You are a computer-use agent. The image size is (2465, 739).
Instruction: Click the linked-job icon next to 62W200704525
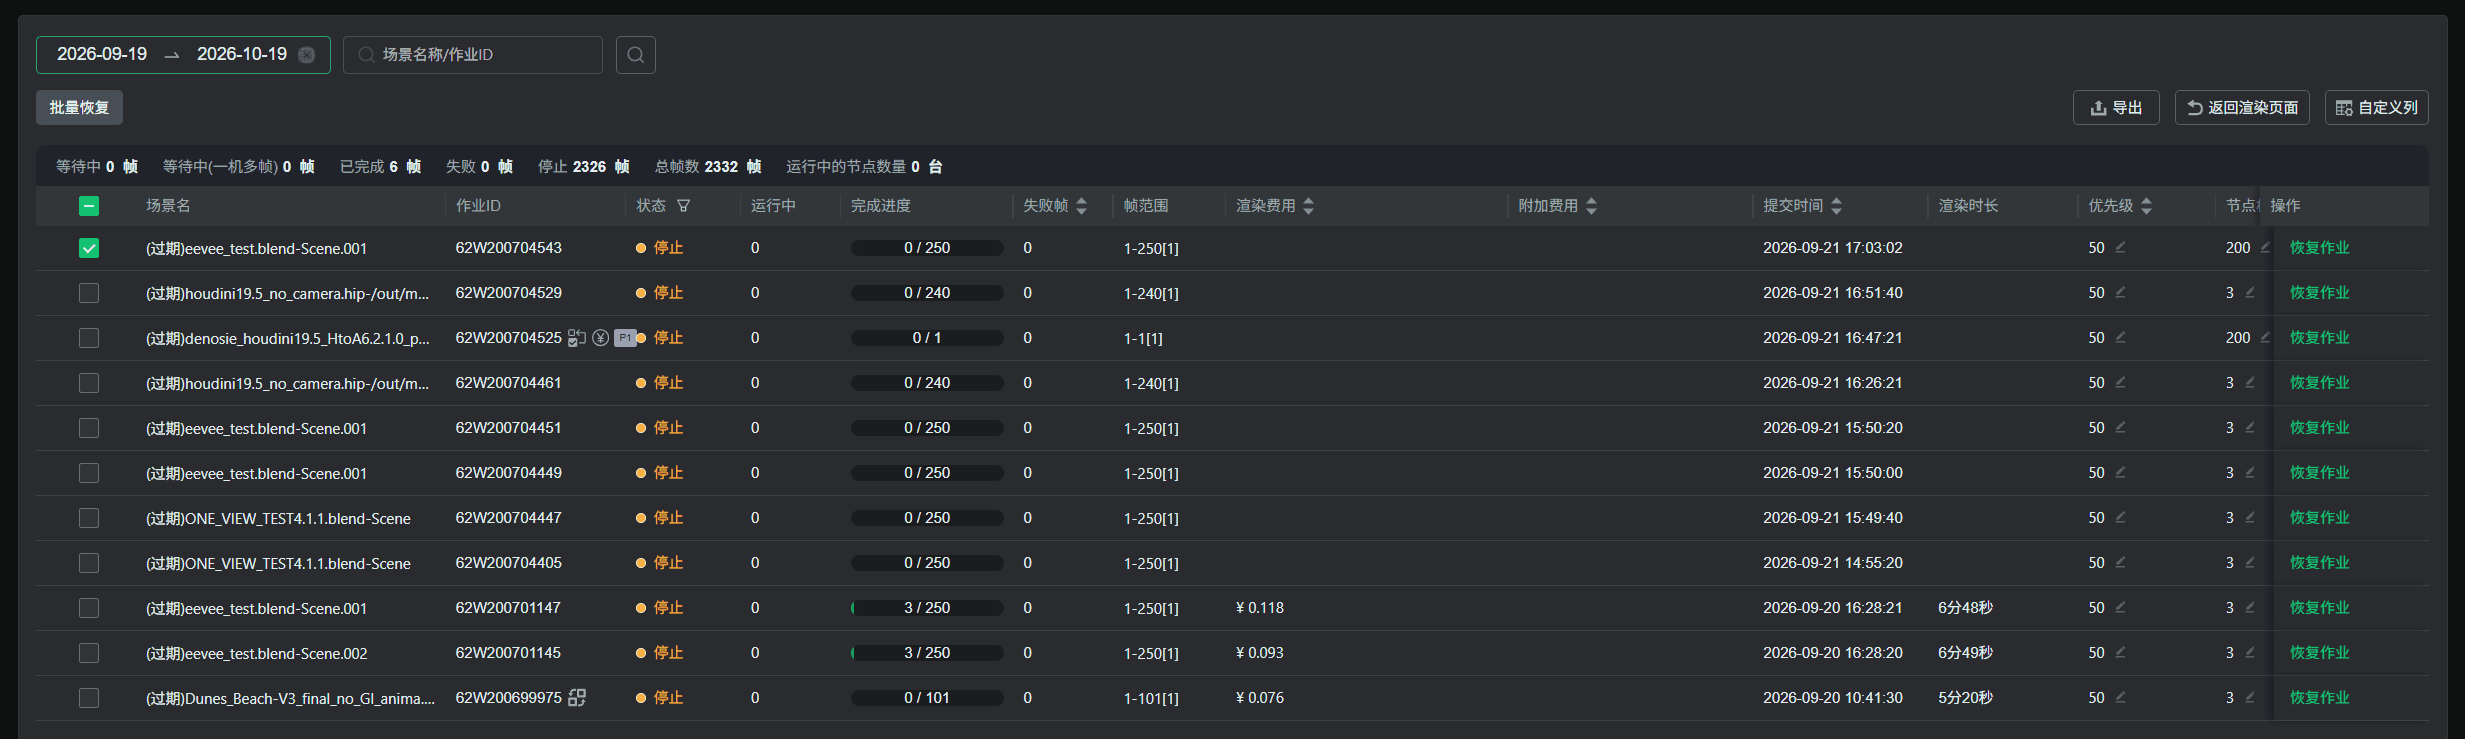coord(577,338)
